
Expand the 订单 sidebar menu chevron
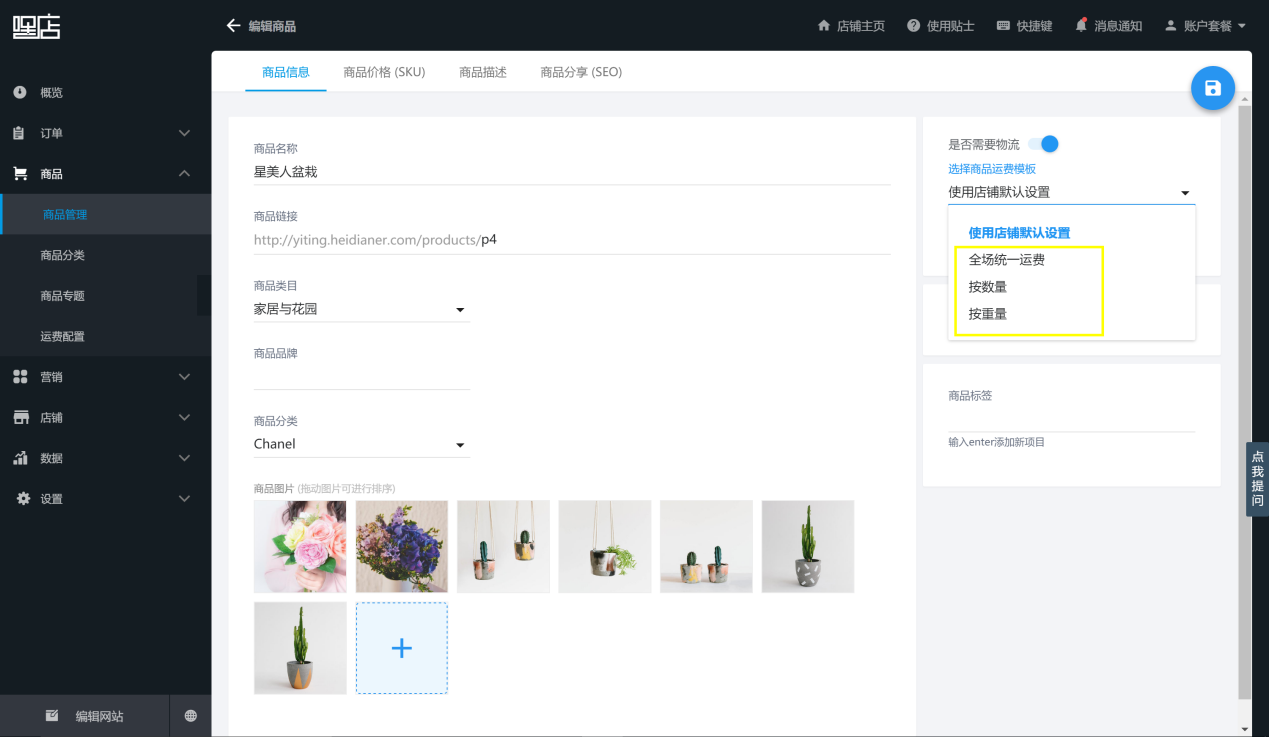pyautogui.click(x=184, y=133)
